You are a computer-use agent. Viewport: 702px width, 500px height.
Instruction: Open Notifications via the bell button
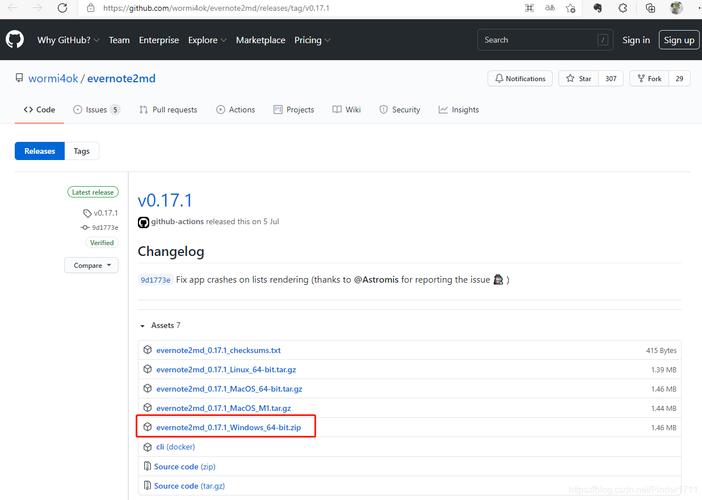point(519,78)
